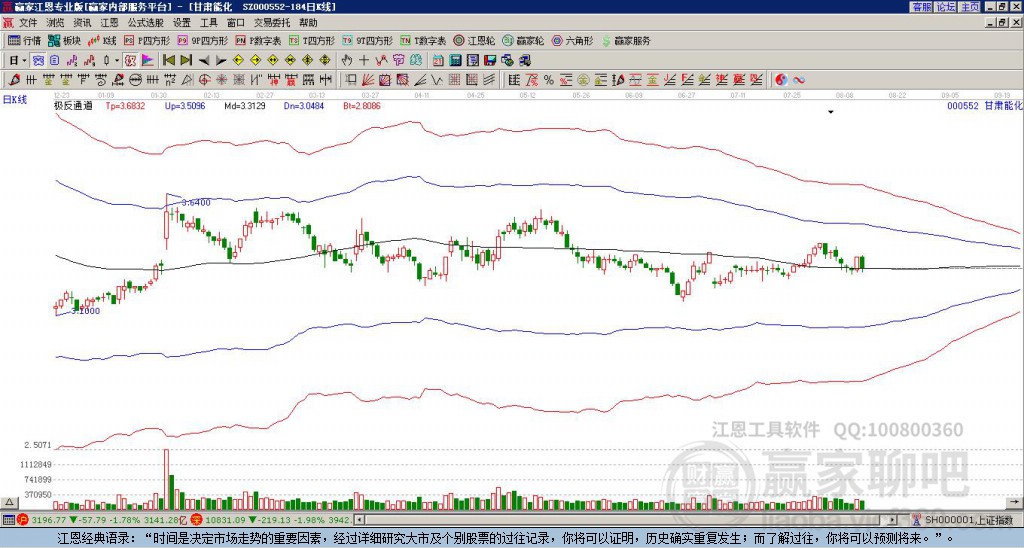Click the Dn=3.0484 value
Screen dimensions: 1024x548
click(x=304, y=105)
